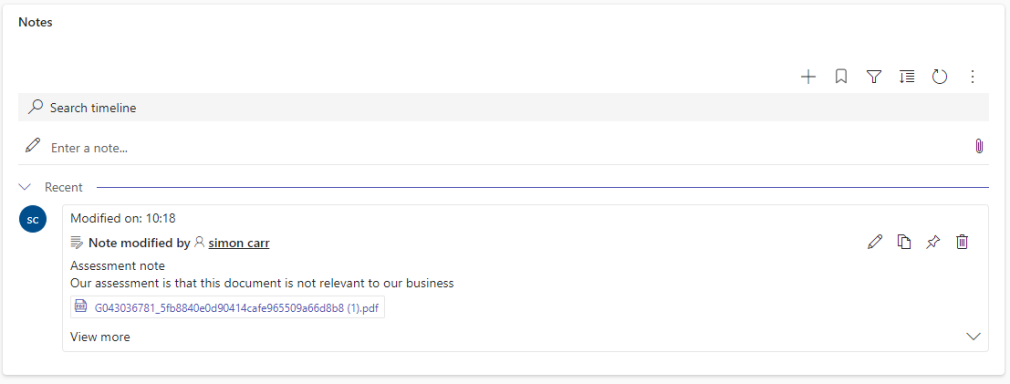Click the Search timeline field
This screenshot has height=384, width=1010.
tap(503, 107)
